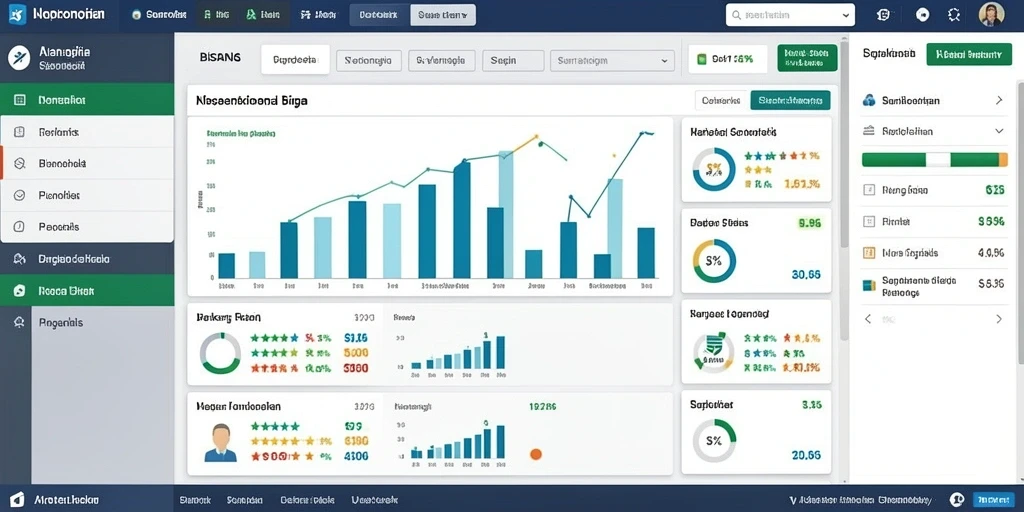The image size is (1024, 512).
Task: Open the filter dropdown beside the filter tabs
Action: 613,61
